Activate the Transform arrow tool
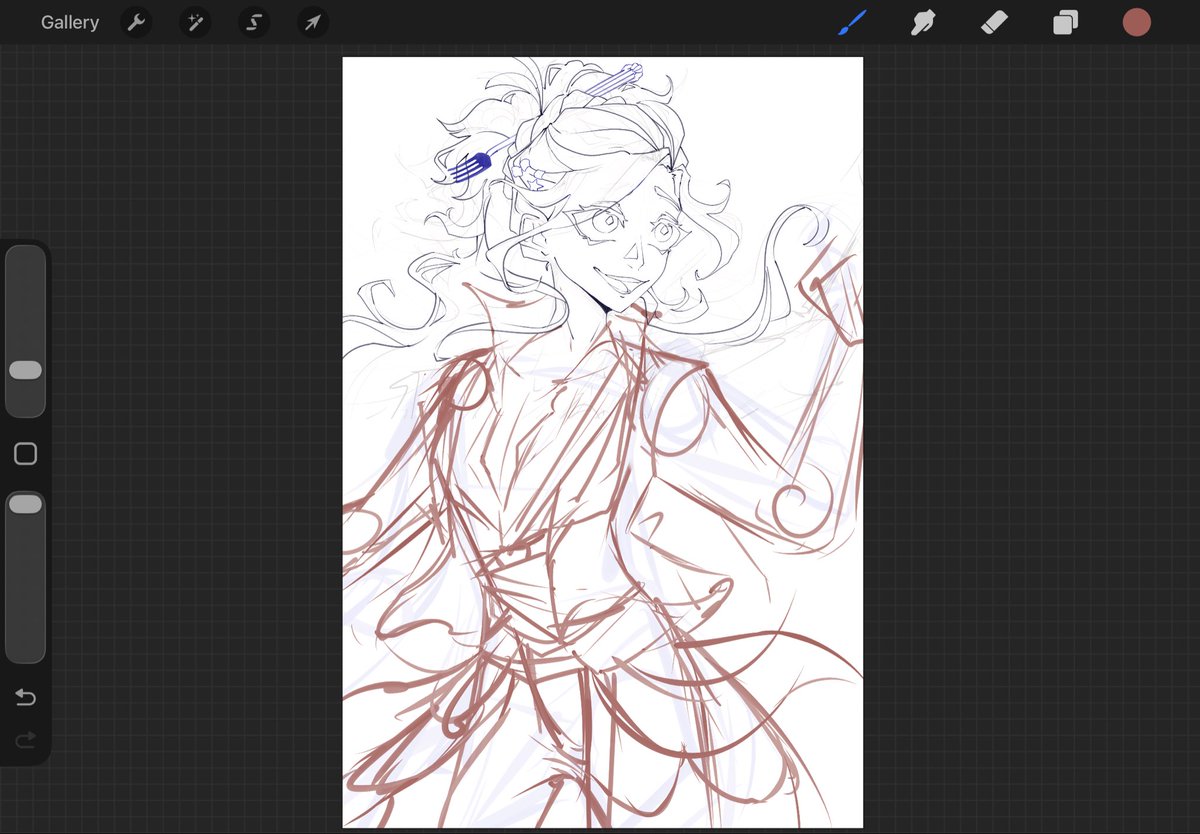 [313, 22]
